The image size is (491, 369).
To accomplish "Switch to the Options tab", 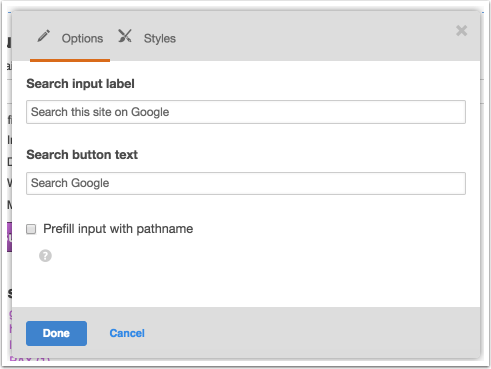I will click(x=70, y=38).
